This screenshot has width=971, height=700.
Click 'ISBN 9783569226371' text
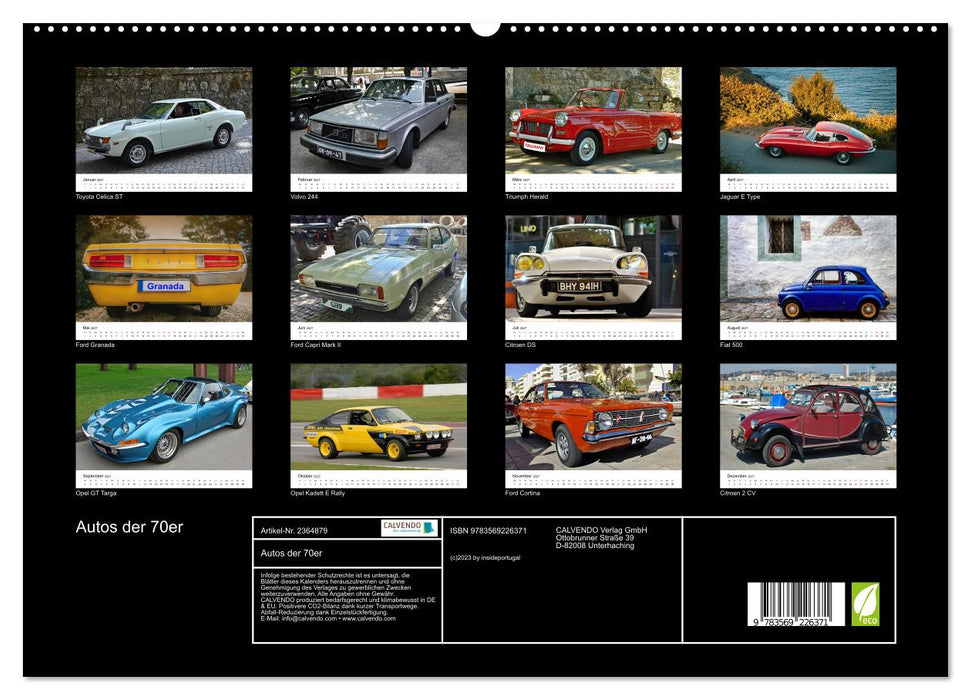489,531
